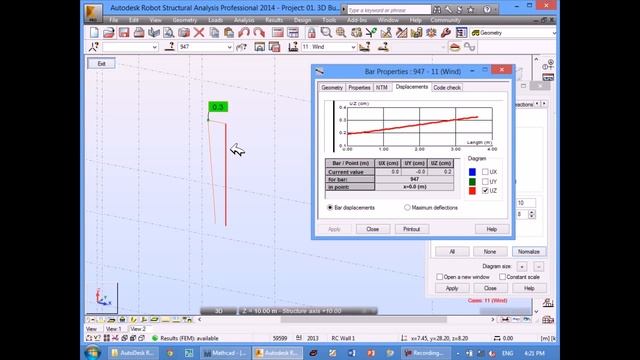Decrease Diagram size with minus button
This screenshot has height=360, width=640.
538,267
